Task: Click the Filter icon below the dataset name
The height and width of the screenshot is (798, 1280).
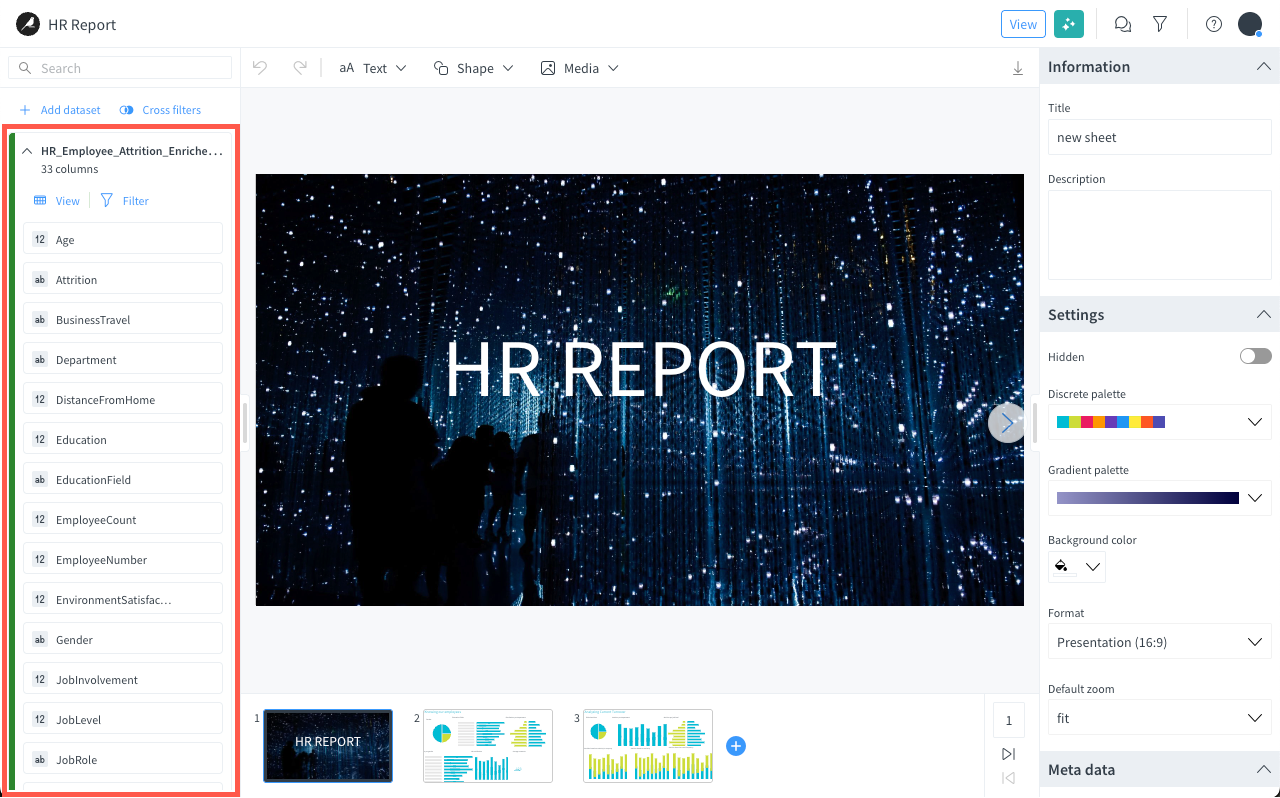Action: (x=106, y=200)
